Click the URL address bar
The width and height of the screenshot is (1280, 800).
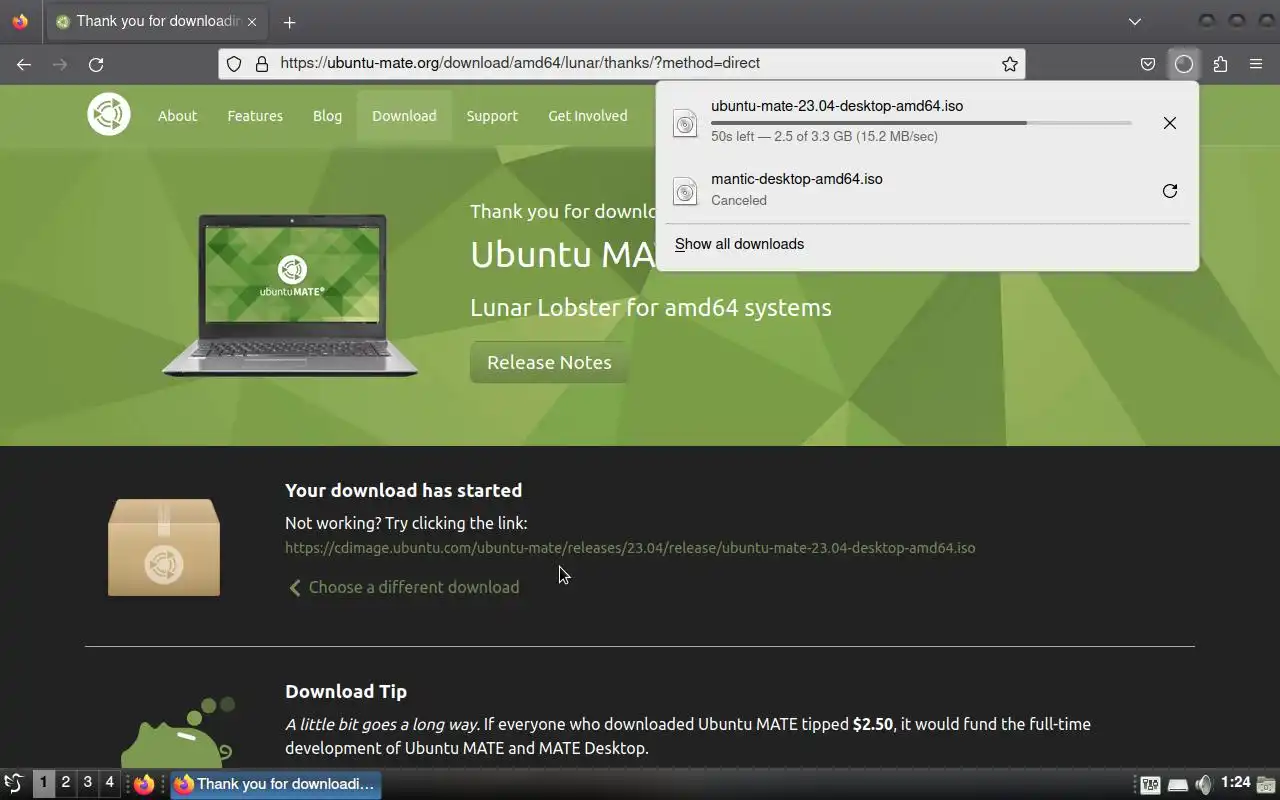point(620,63)
